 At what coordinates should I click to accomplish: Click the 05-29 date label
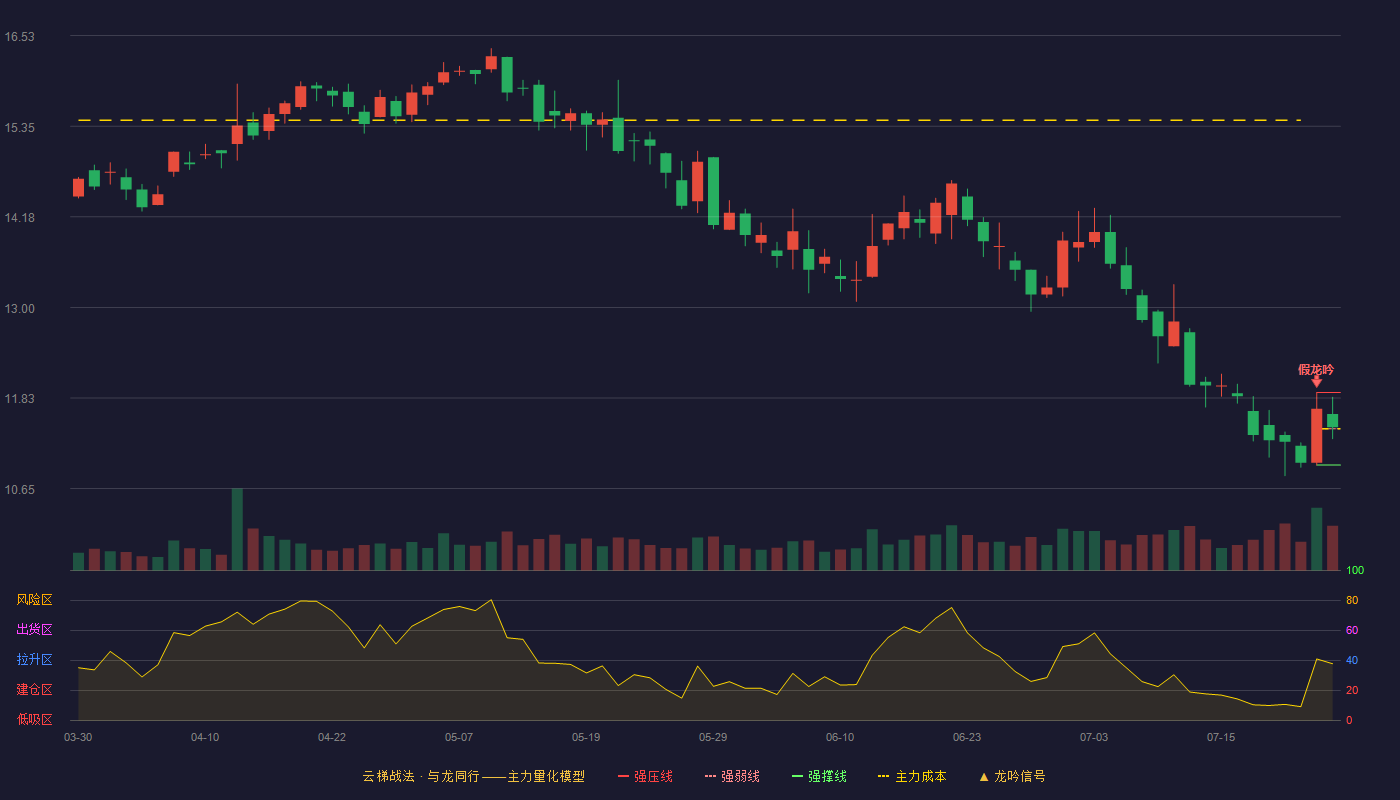(x=713, y=737)
